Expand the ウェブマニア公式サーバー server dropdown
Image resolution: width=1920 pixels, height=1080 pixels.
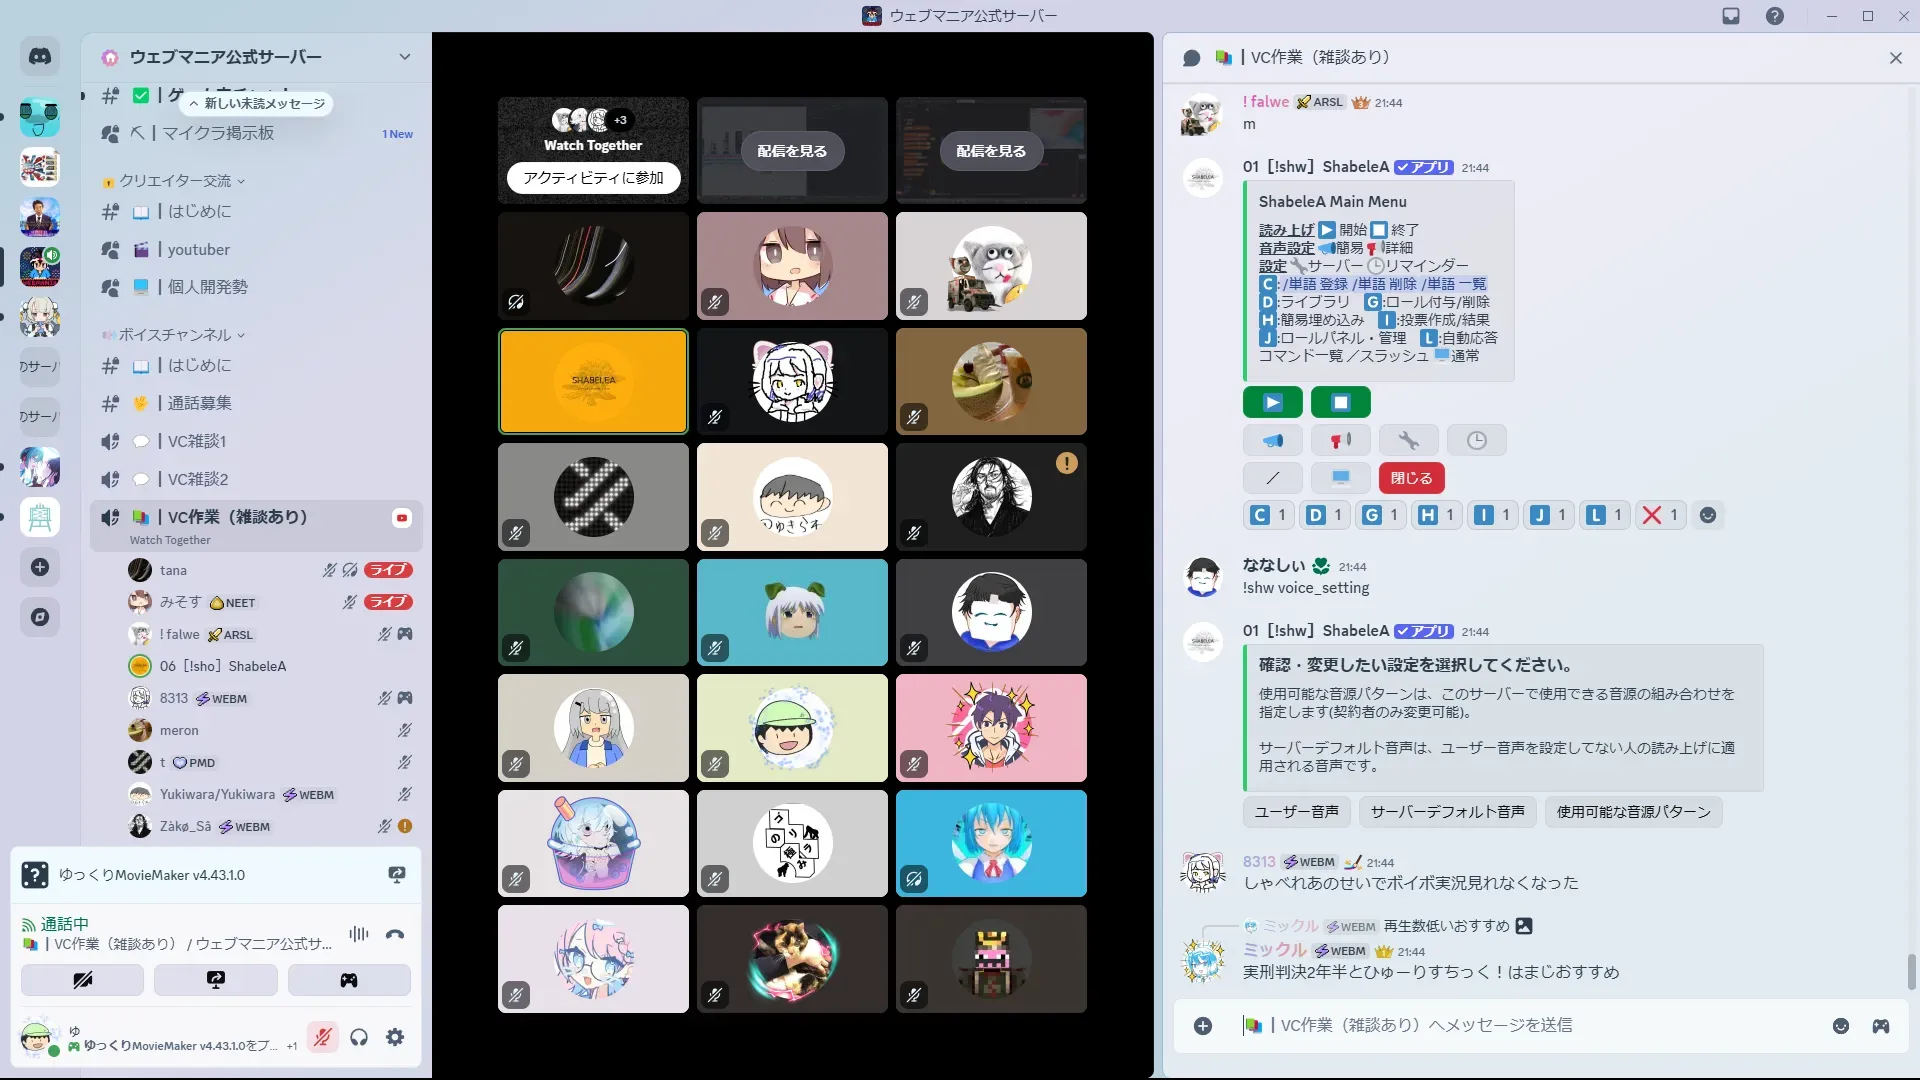click(x=404, y=57)
